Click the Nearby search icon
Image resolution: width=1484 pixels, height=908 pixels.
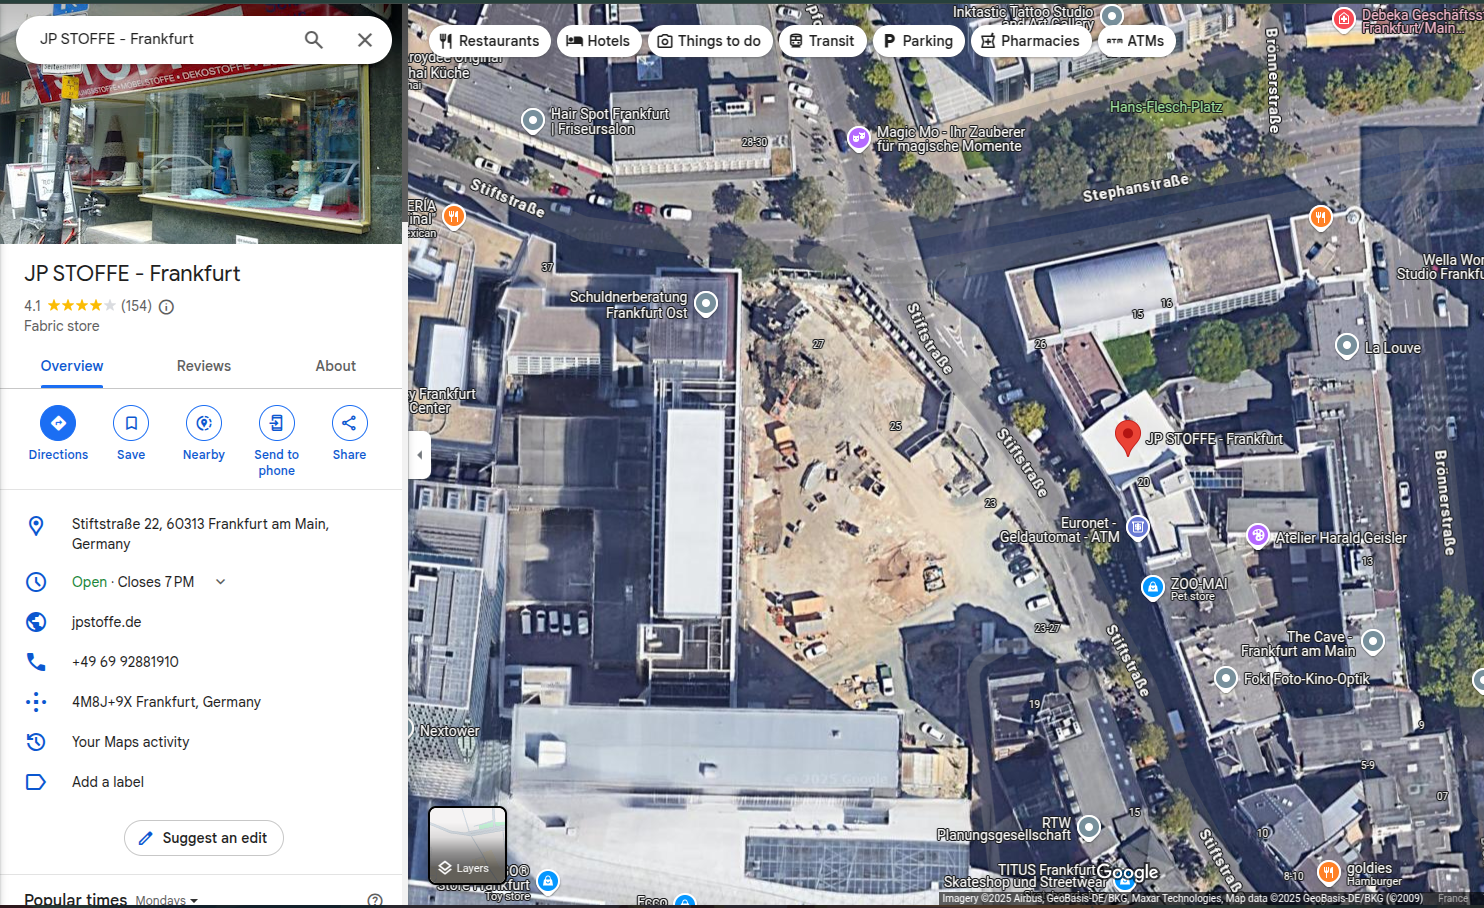[203, 423]
